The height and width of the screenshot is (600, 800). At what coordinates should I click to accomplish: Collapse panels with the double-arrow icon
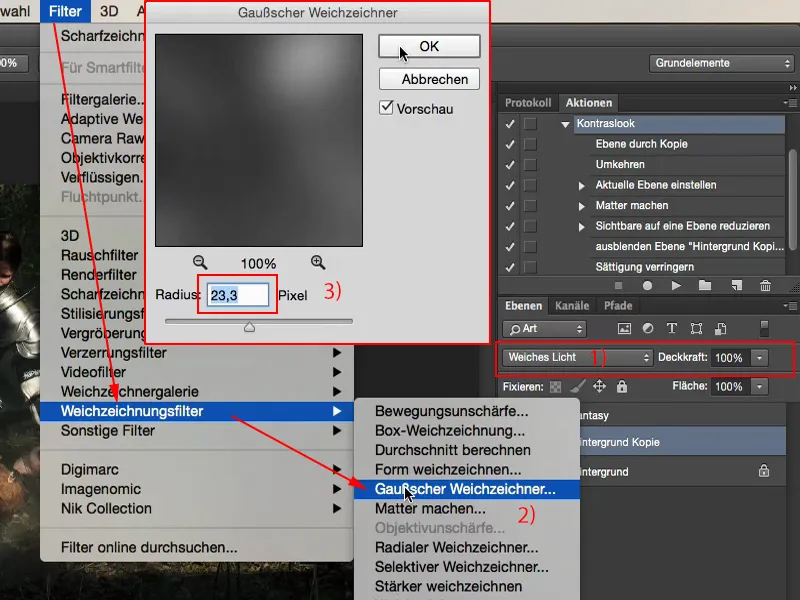(x=793, y=88)
